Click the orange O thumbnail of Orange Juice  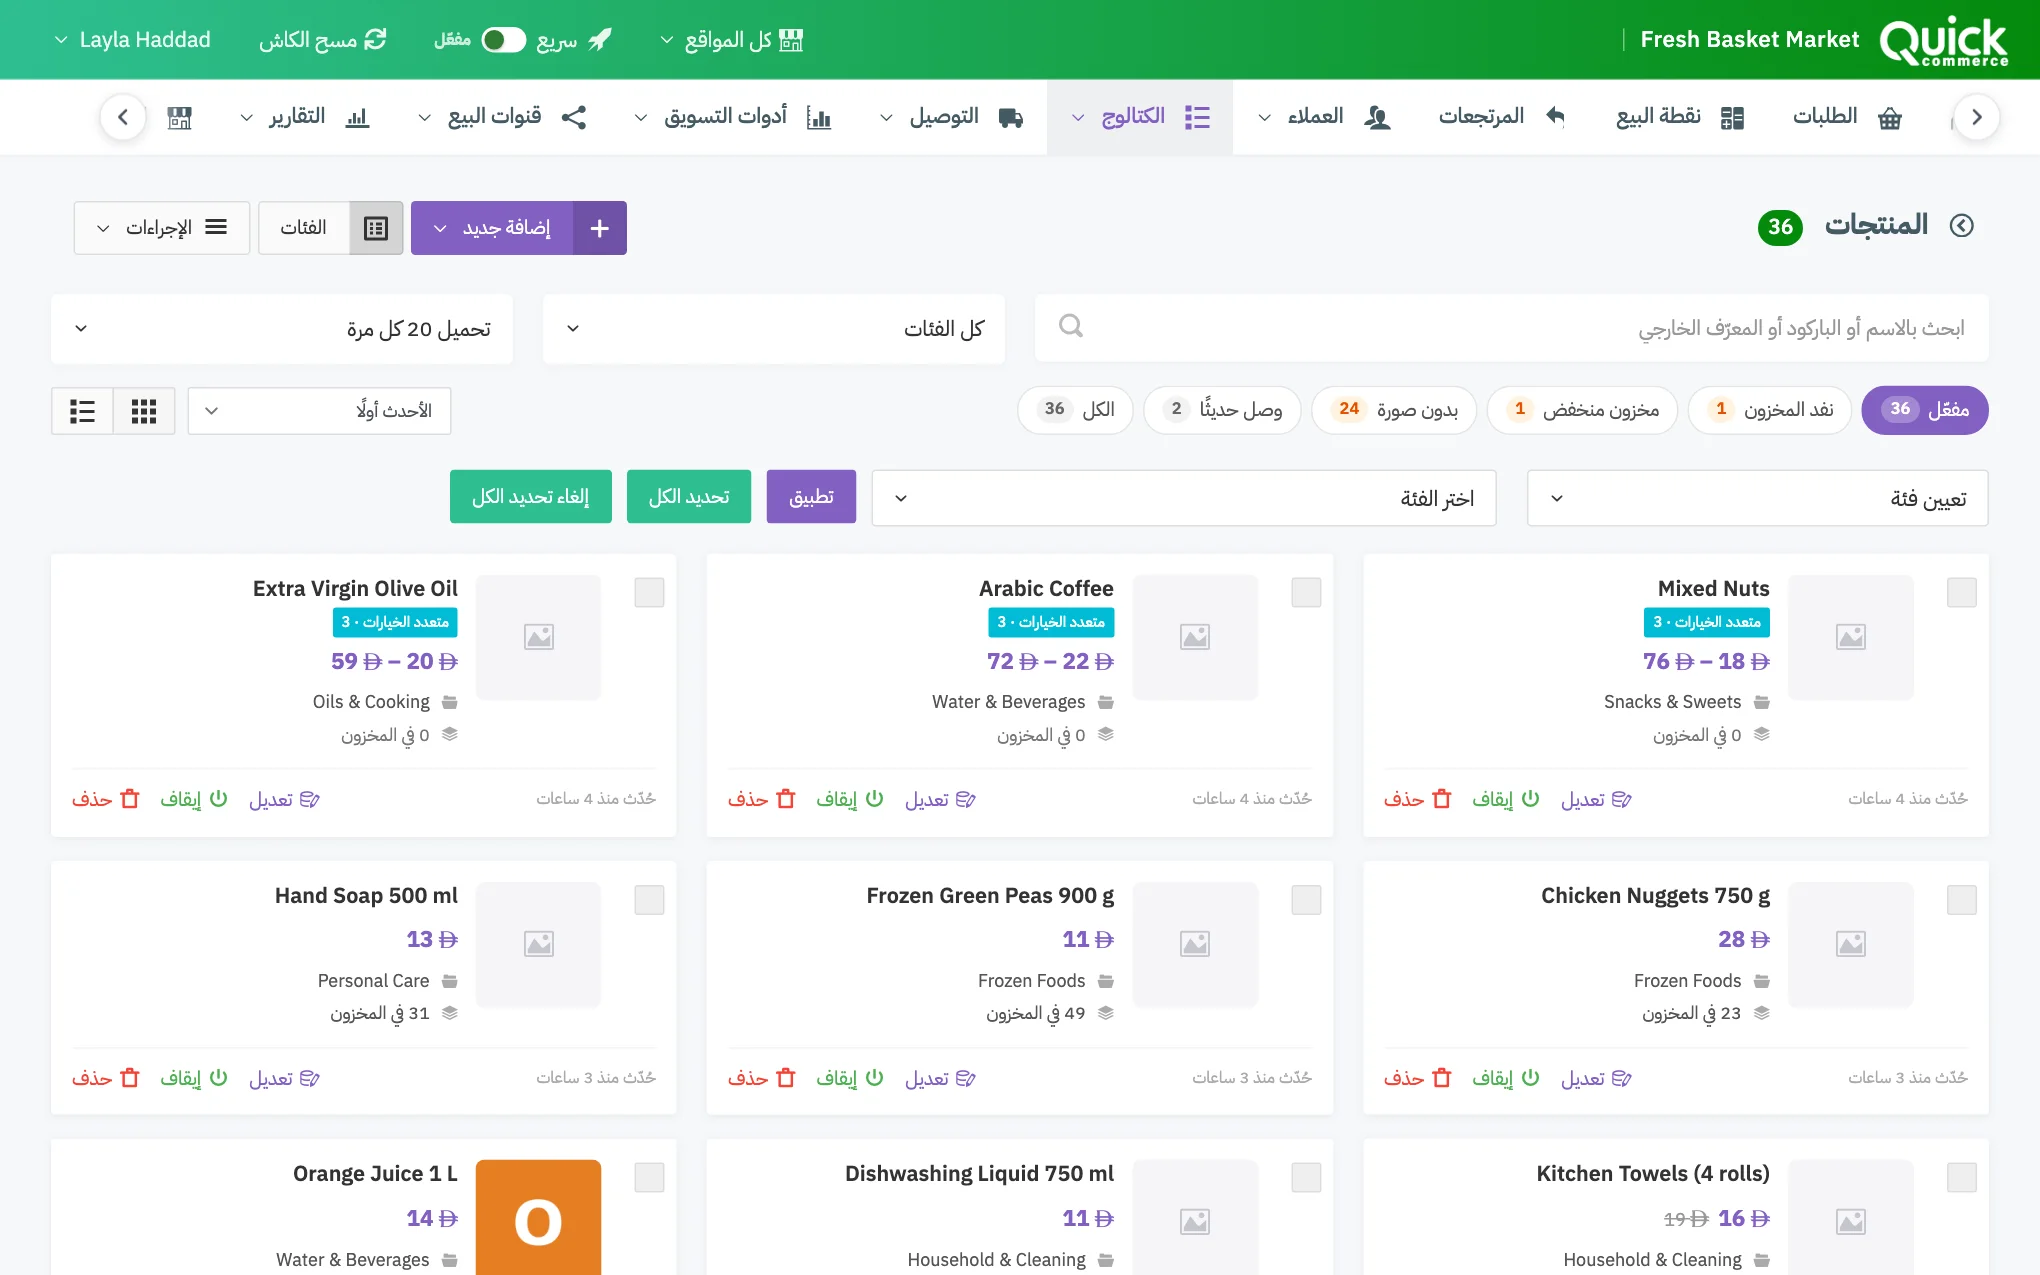click(x=538, y=1217)
